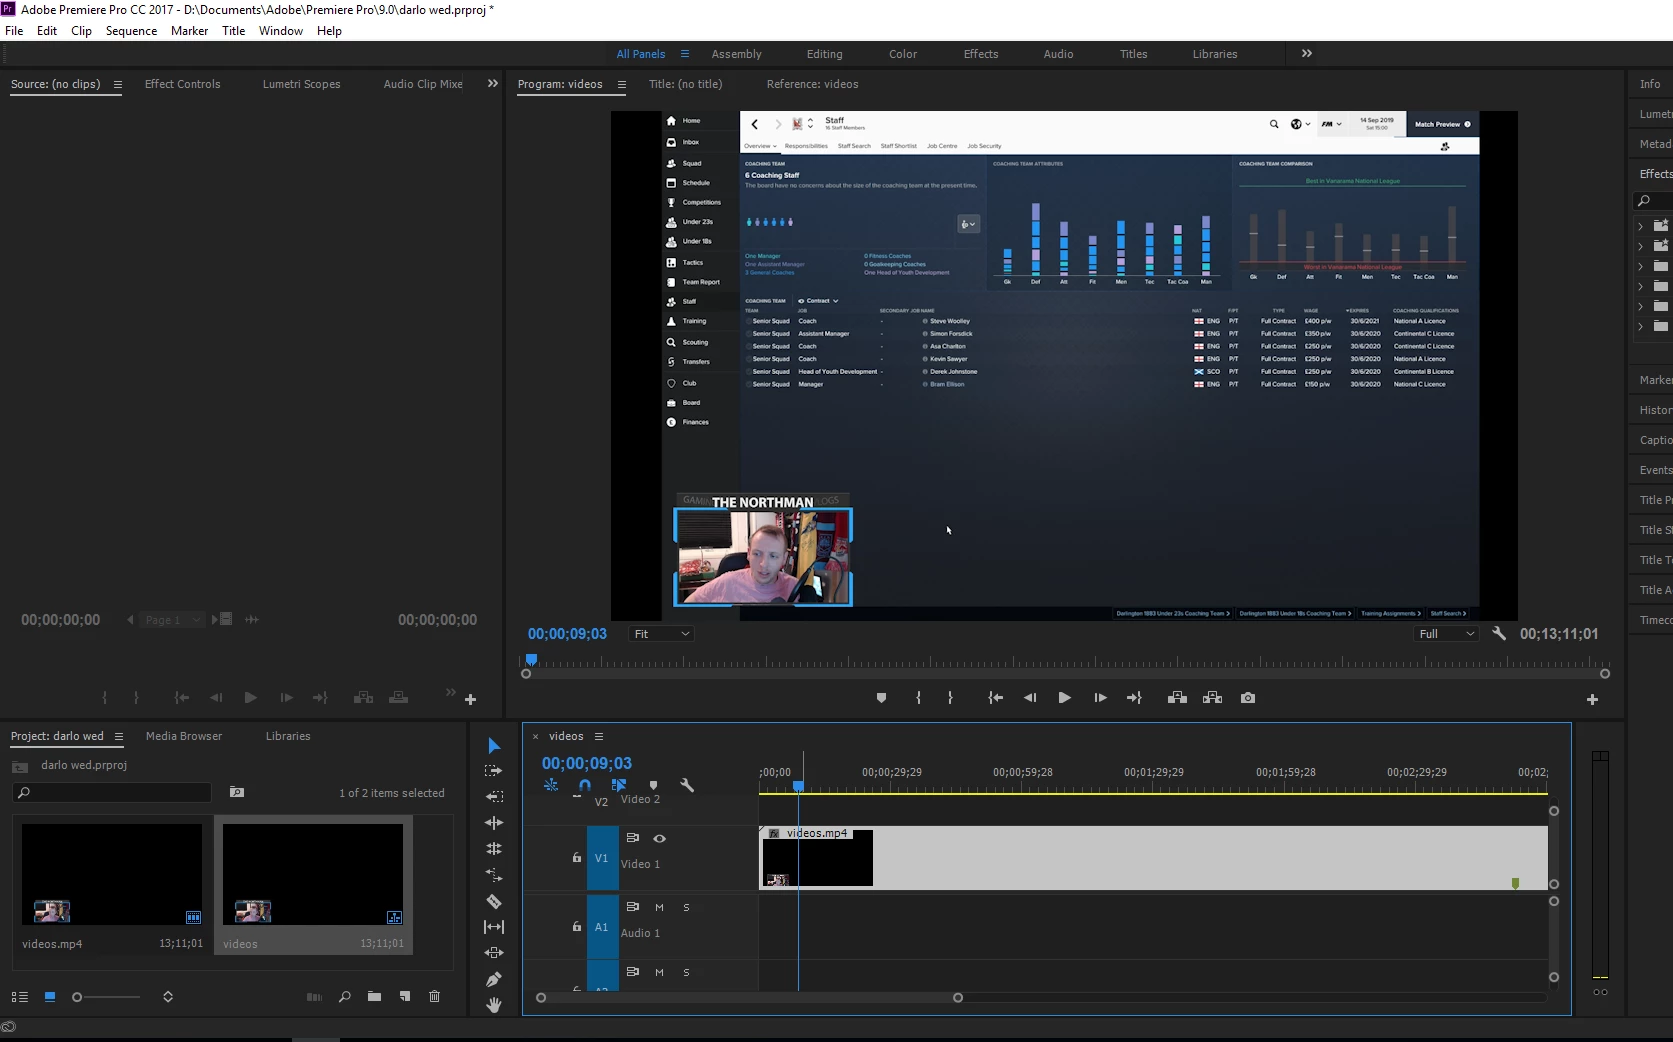Select the Track Select Backward tool

(494, 797)
